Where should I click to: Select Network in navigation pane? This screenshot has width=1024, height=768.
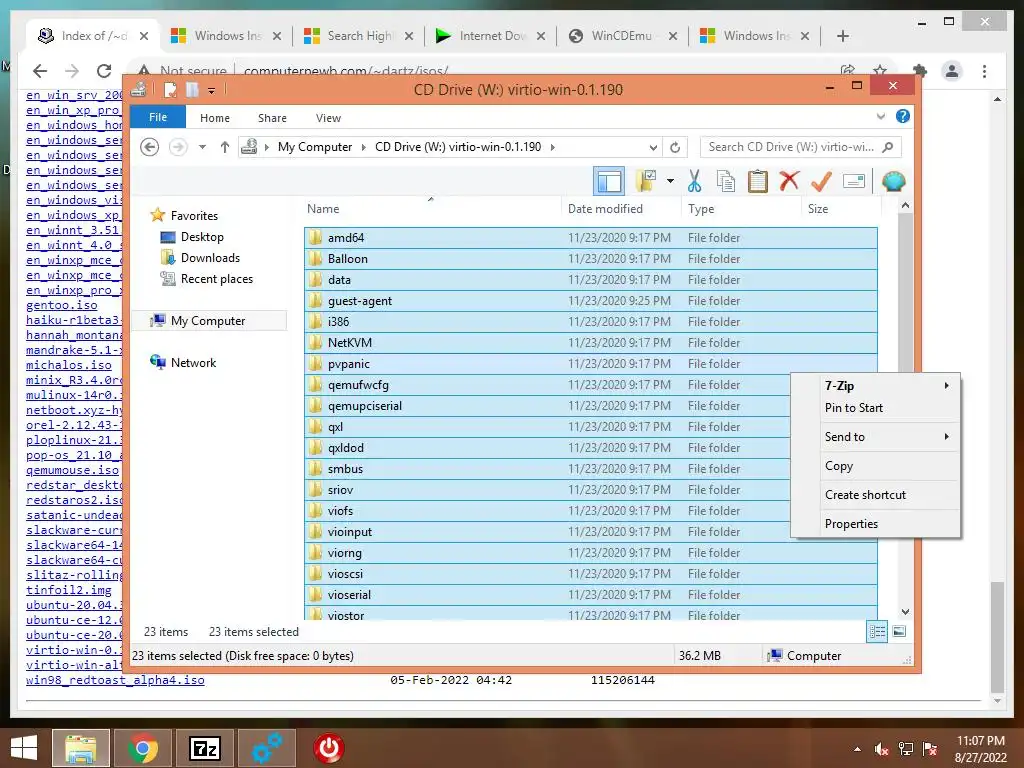coord(193,362)
